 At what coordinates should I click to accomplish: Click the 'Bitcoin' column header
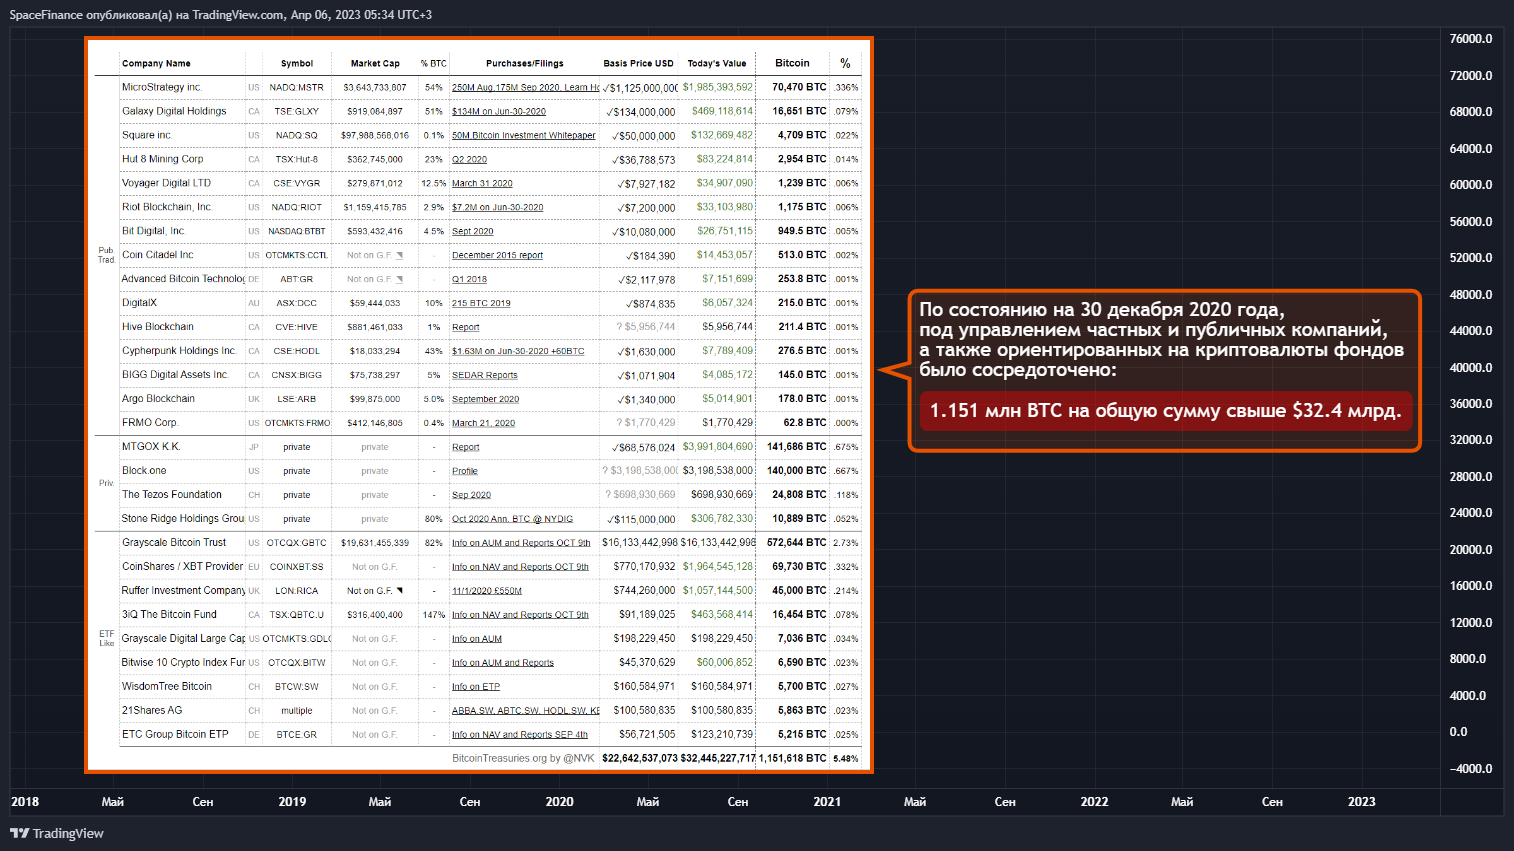tap(792, 63)
